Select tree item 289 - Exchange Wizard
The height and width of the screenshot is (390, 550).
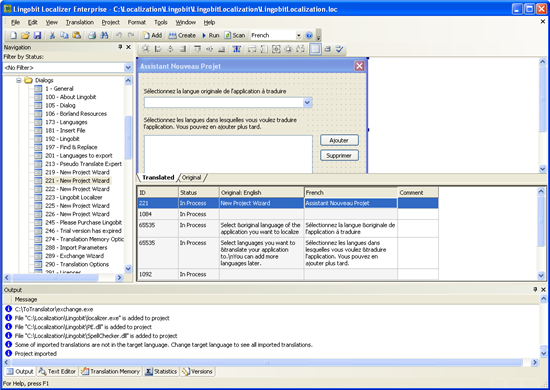(74, 256)
